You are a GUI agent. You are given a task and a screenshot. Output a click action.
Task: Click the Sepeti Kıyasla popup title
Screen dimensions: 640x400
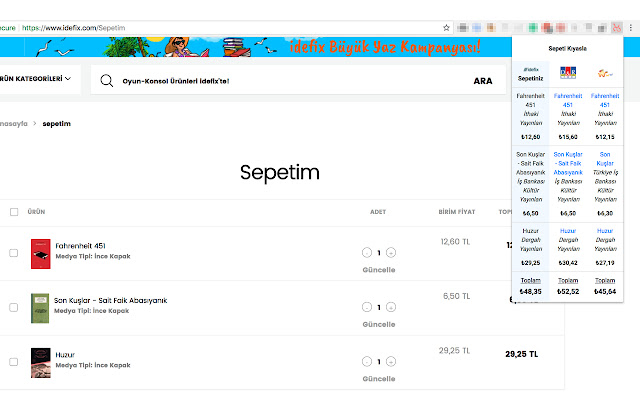[x=567, y=49]
